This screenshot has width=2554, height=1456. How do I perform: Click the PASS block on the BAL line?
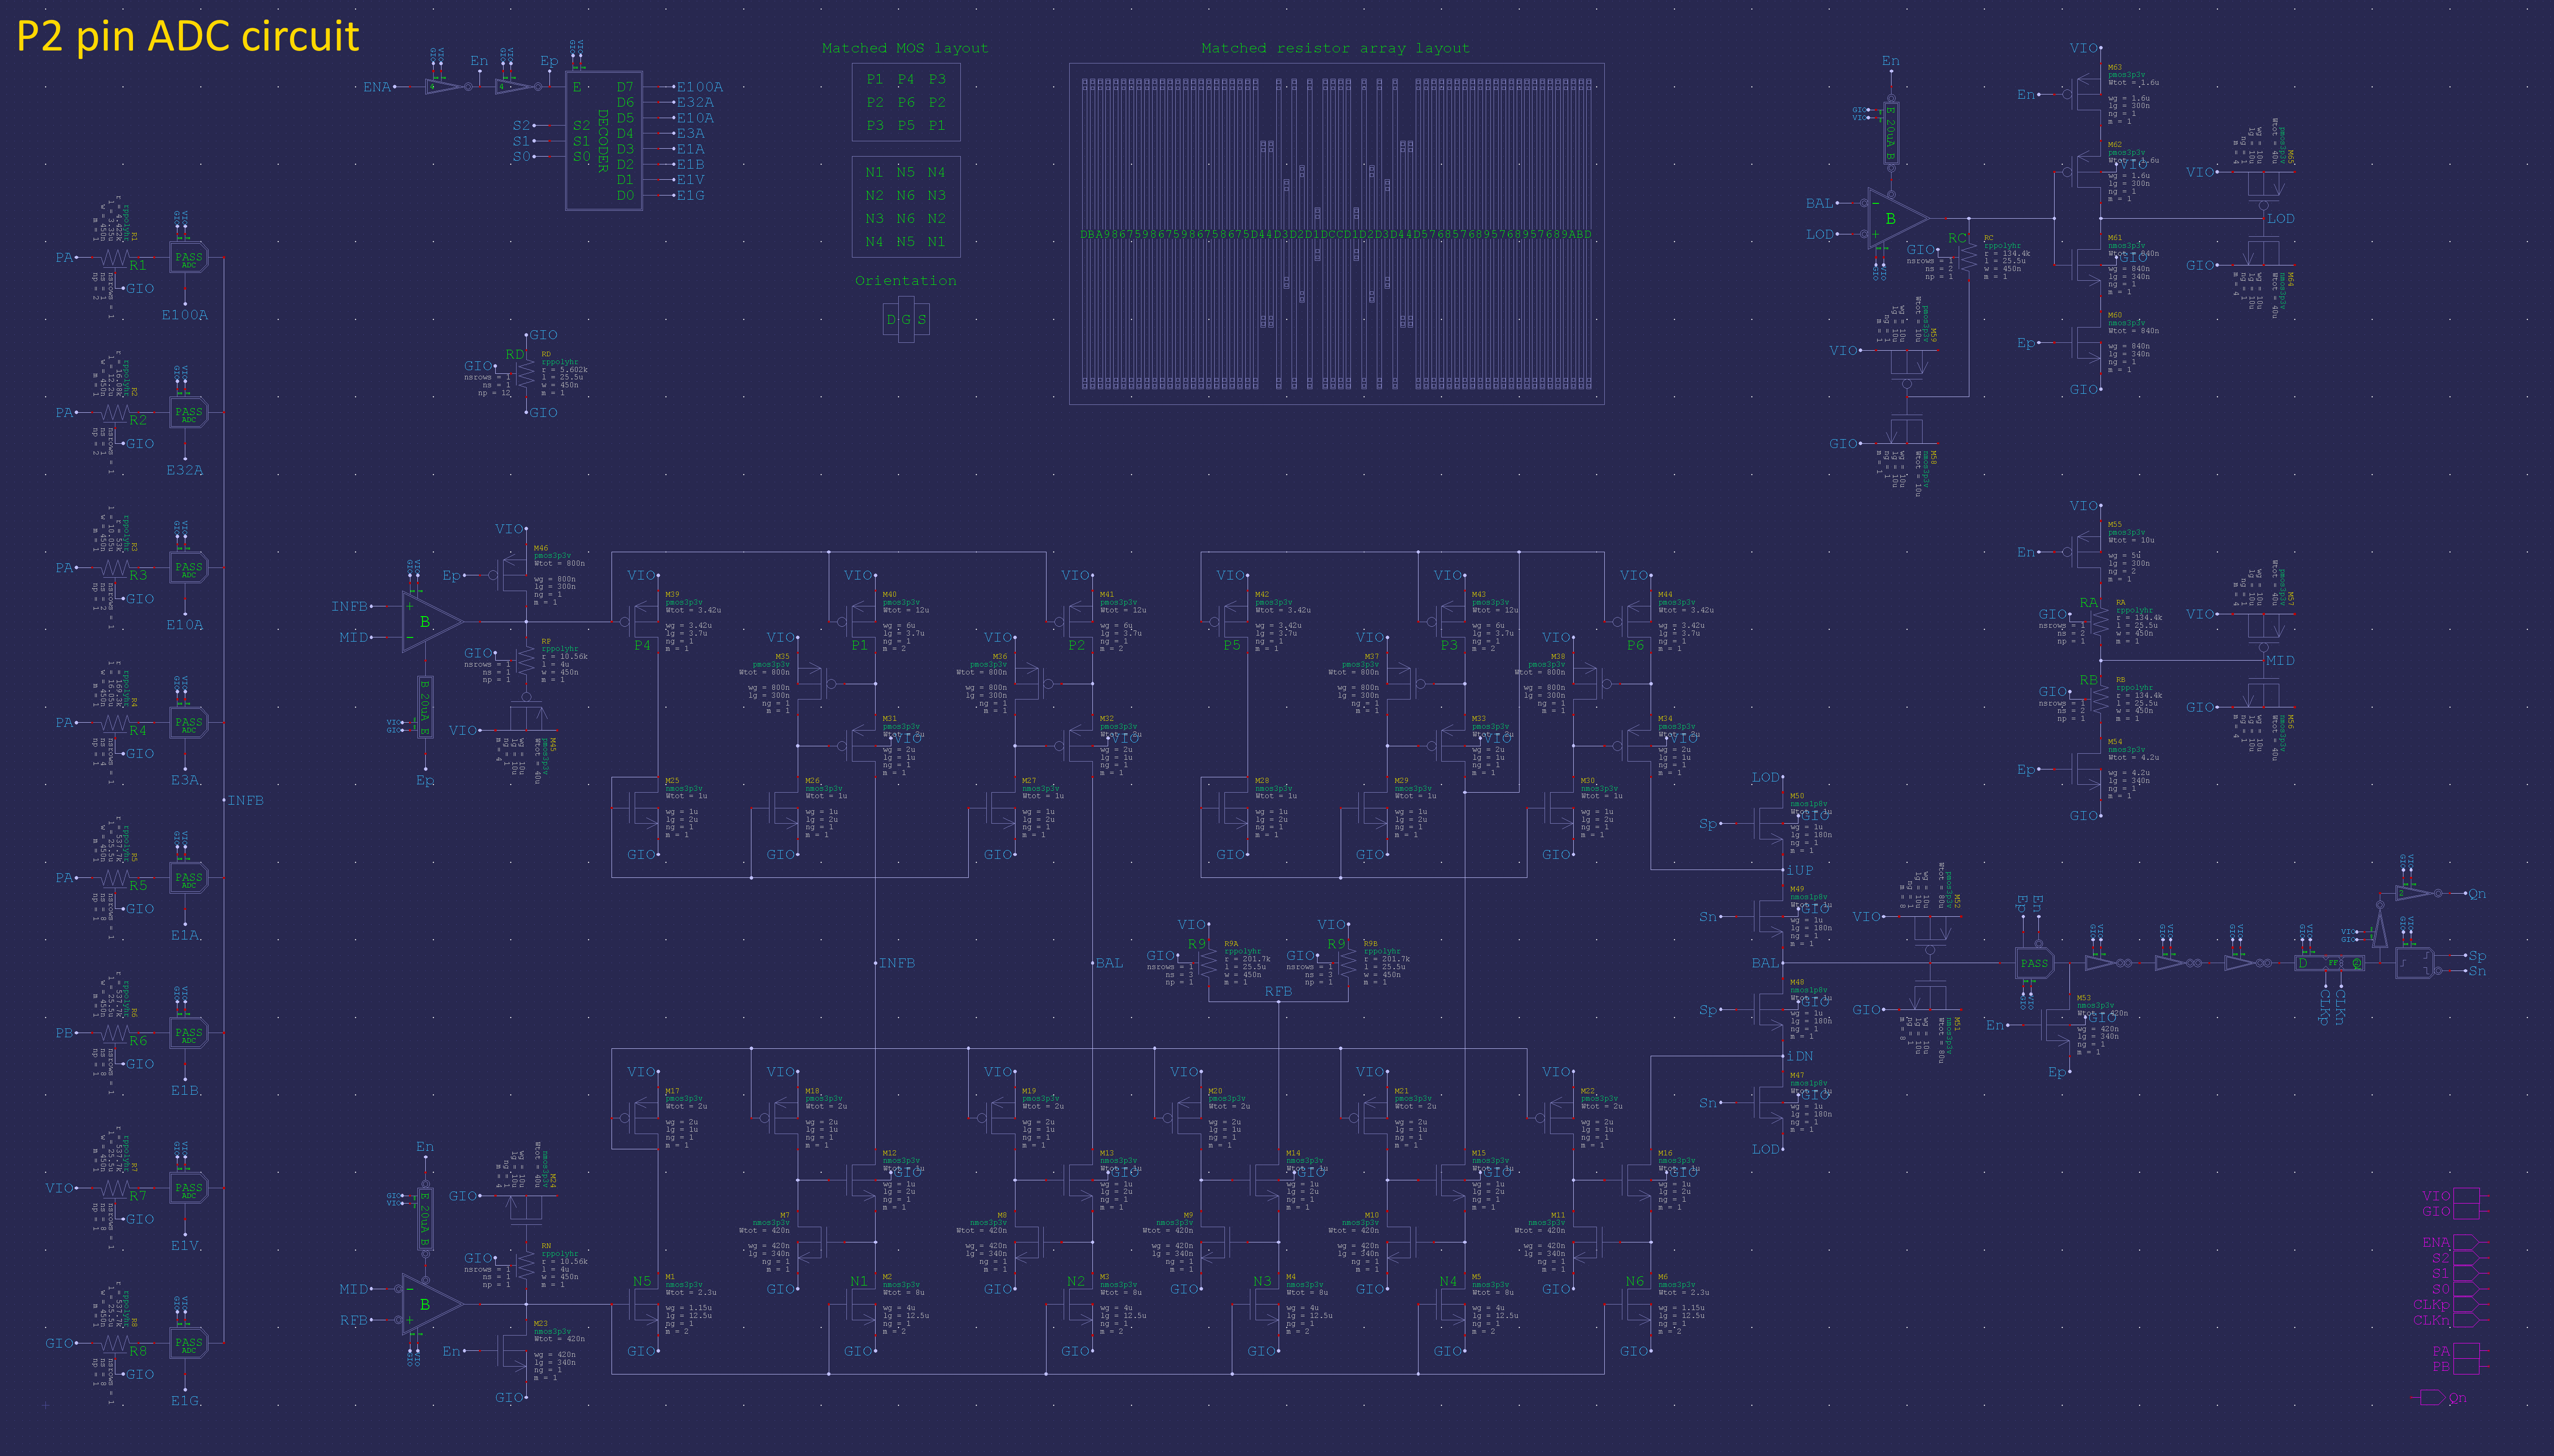2034,963
